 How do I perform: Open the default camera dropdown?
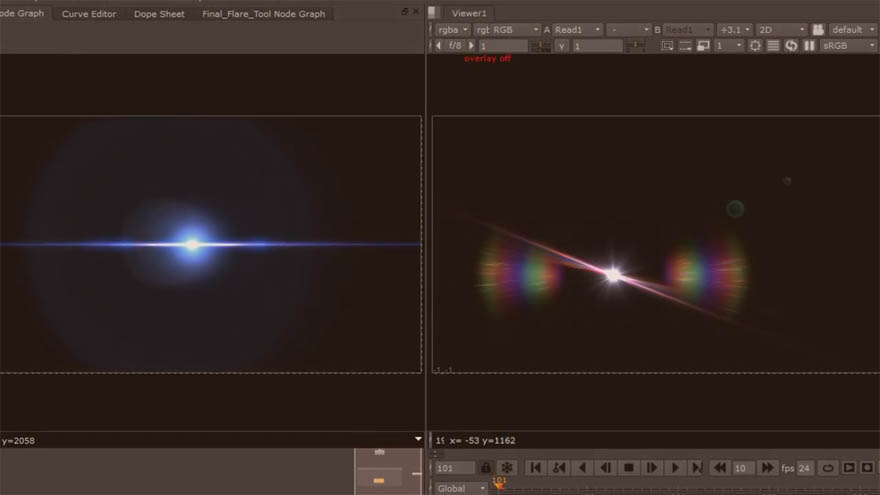coord(853,30)
